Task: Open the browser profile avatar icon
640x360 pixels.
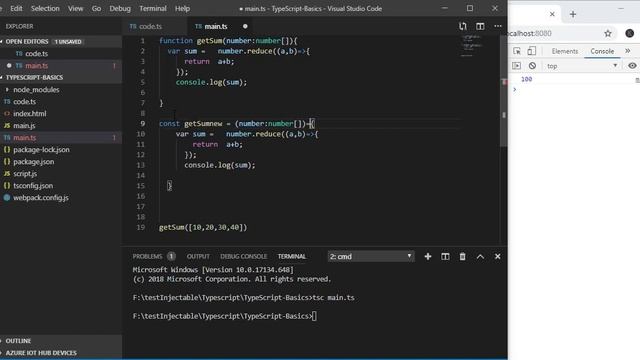Action: click(x=629, y=33)
